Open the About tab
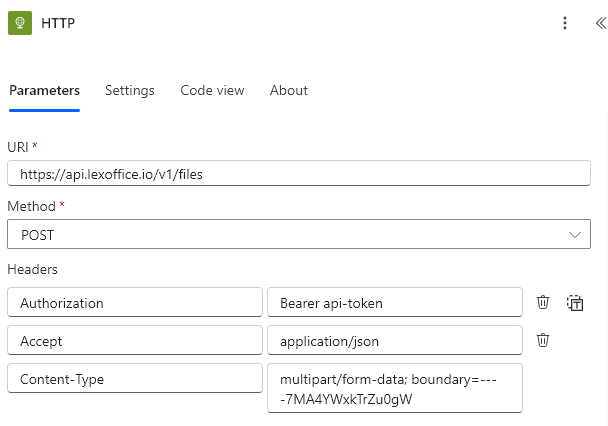Viewport: 608px width, 426px height. pyautogui.click(x=289, y=90)
